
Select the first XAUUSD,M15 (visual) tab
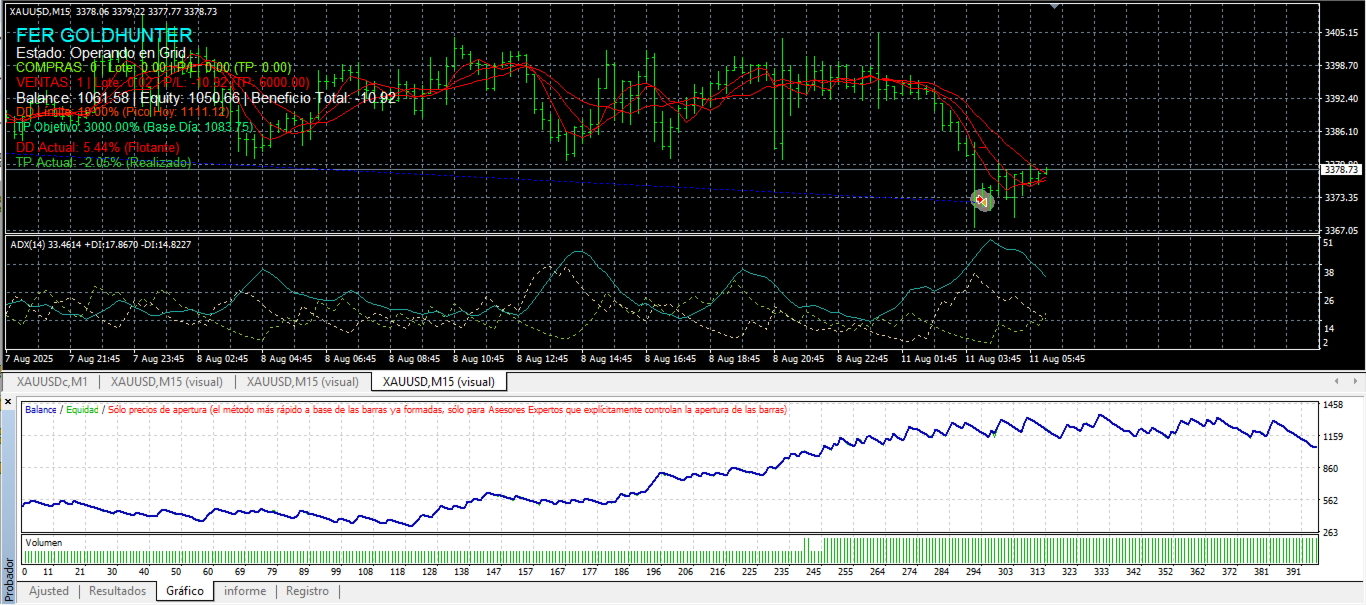pyautogui.click(x=167, y=382)
